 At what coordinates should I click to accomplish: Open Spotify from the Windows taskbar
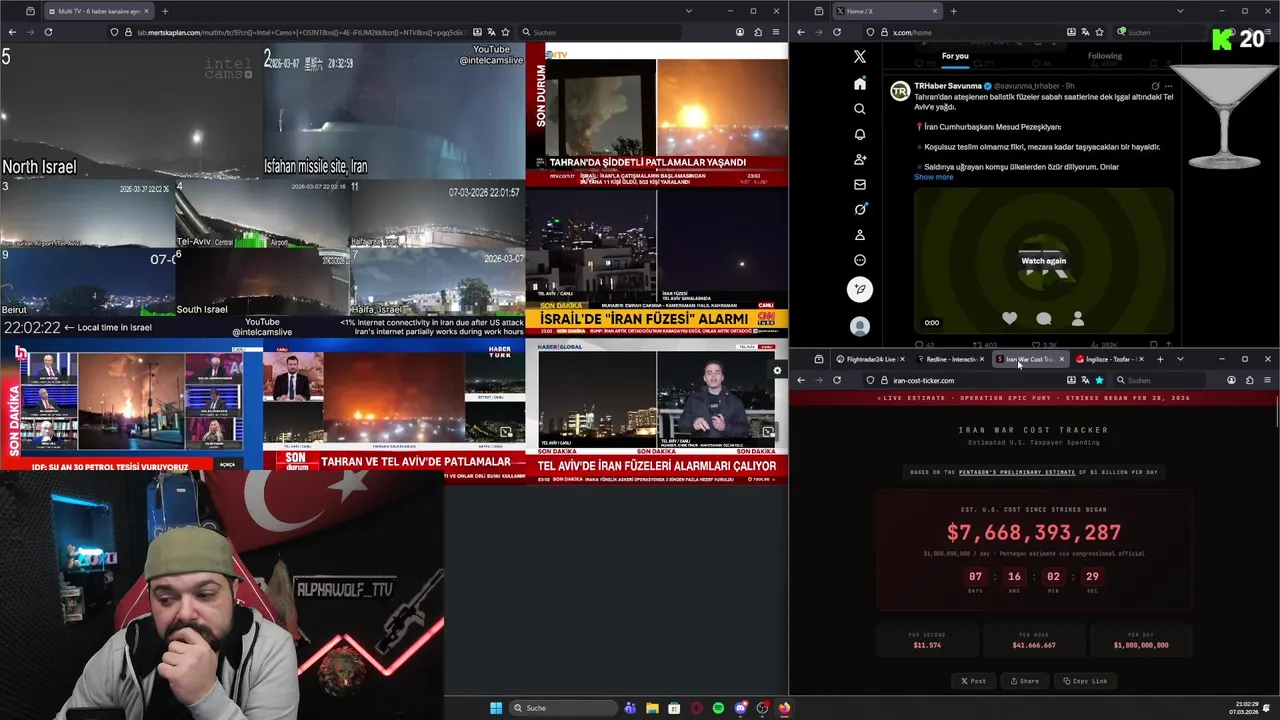point(718,708)
